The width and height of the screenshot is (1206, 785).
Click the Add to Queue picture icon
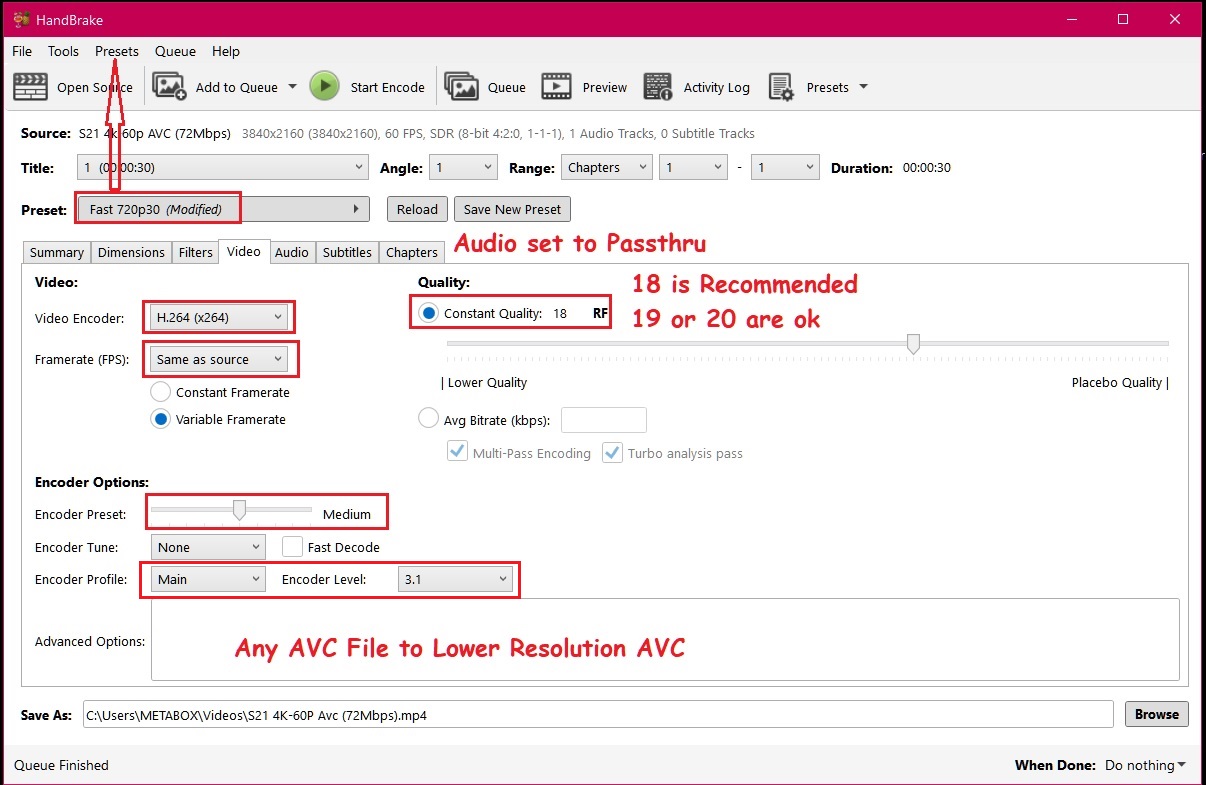[x=170, y=87]
